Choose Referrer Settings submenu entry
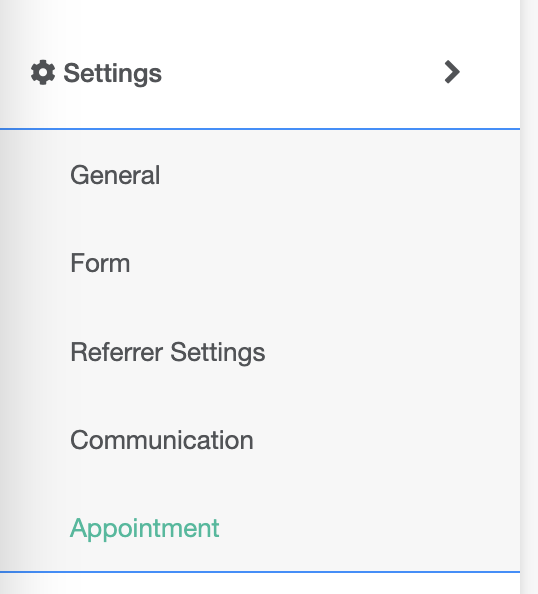This screenshot has height=594, width=538. click(167, 352)
